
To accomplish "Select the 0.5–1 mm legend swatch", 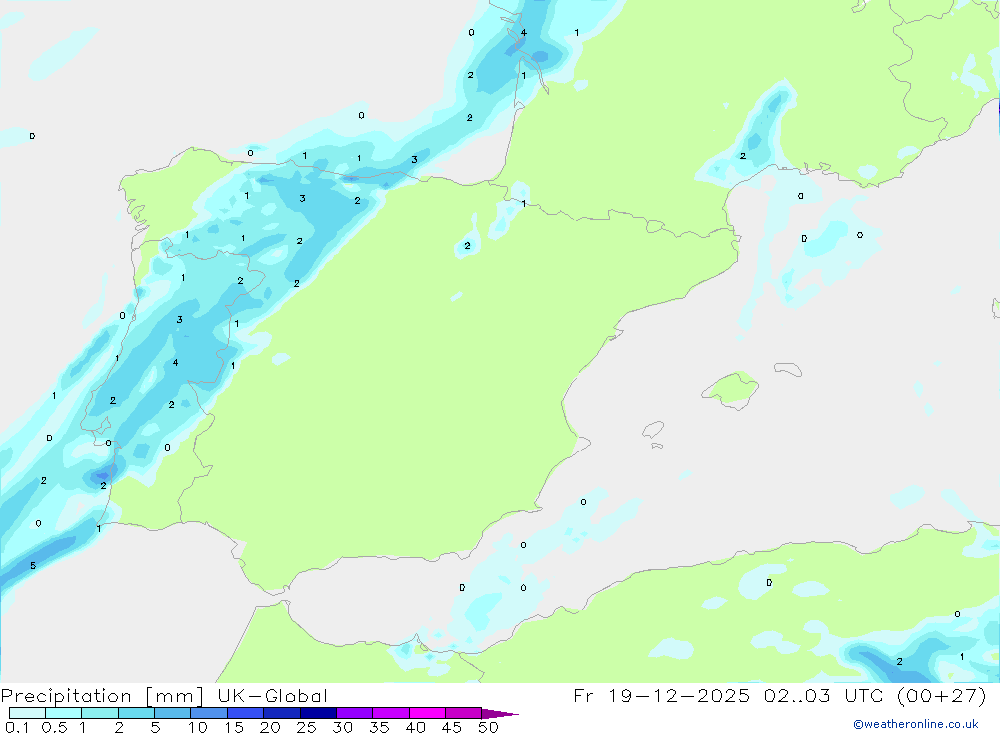I will [x=64, y=713].
